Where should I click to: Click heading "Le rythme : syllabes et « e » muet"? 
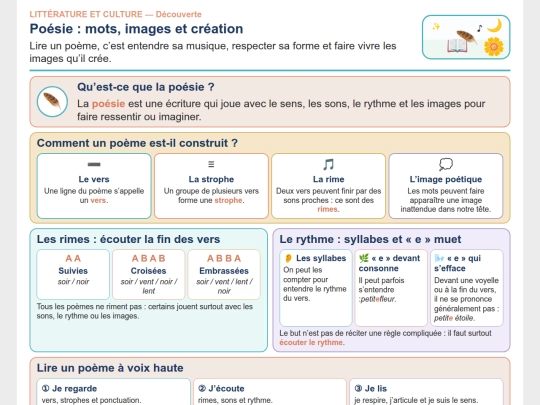[370, 239]
